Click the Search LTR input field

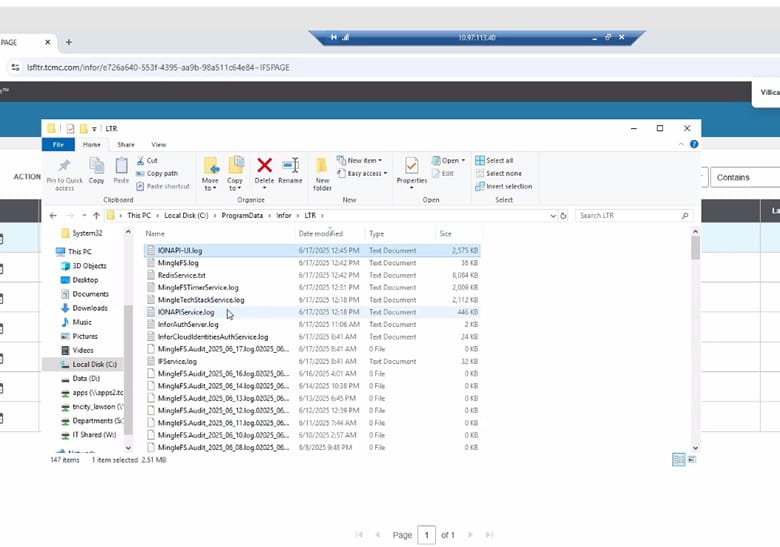[628, 215]
